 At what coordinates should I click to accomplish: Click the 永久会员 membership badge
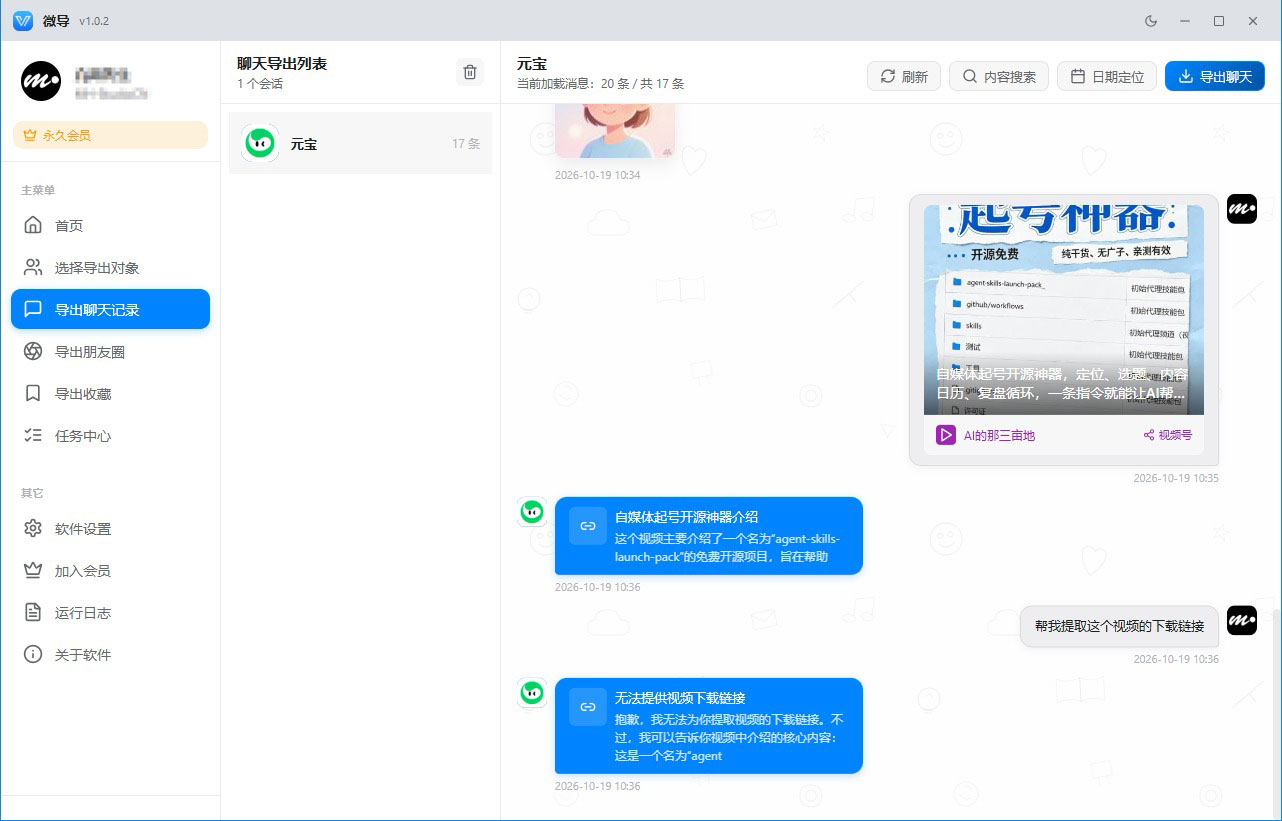[110, 135]
